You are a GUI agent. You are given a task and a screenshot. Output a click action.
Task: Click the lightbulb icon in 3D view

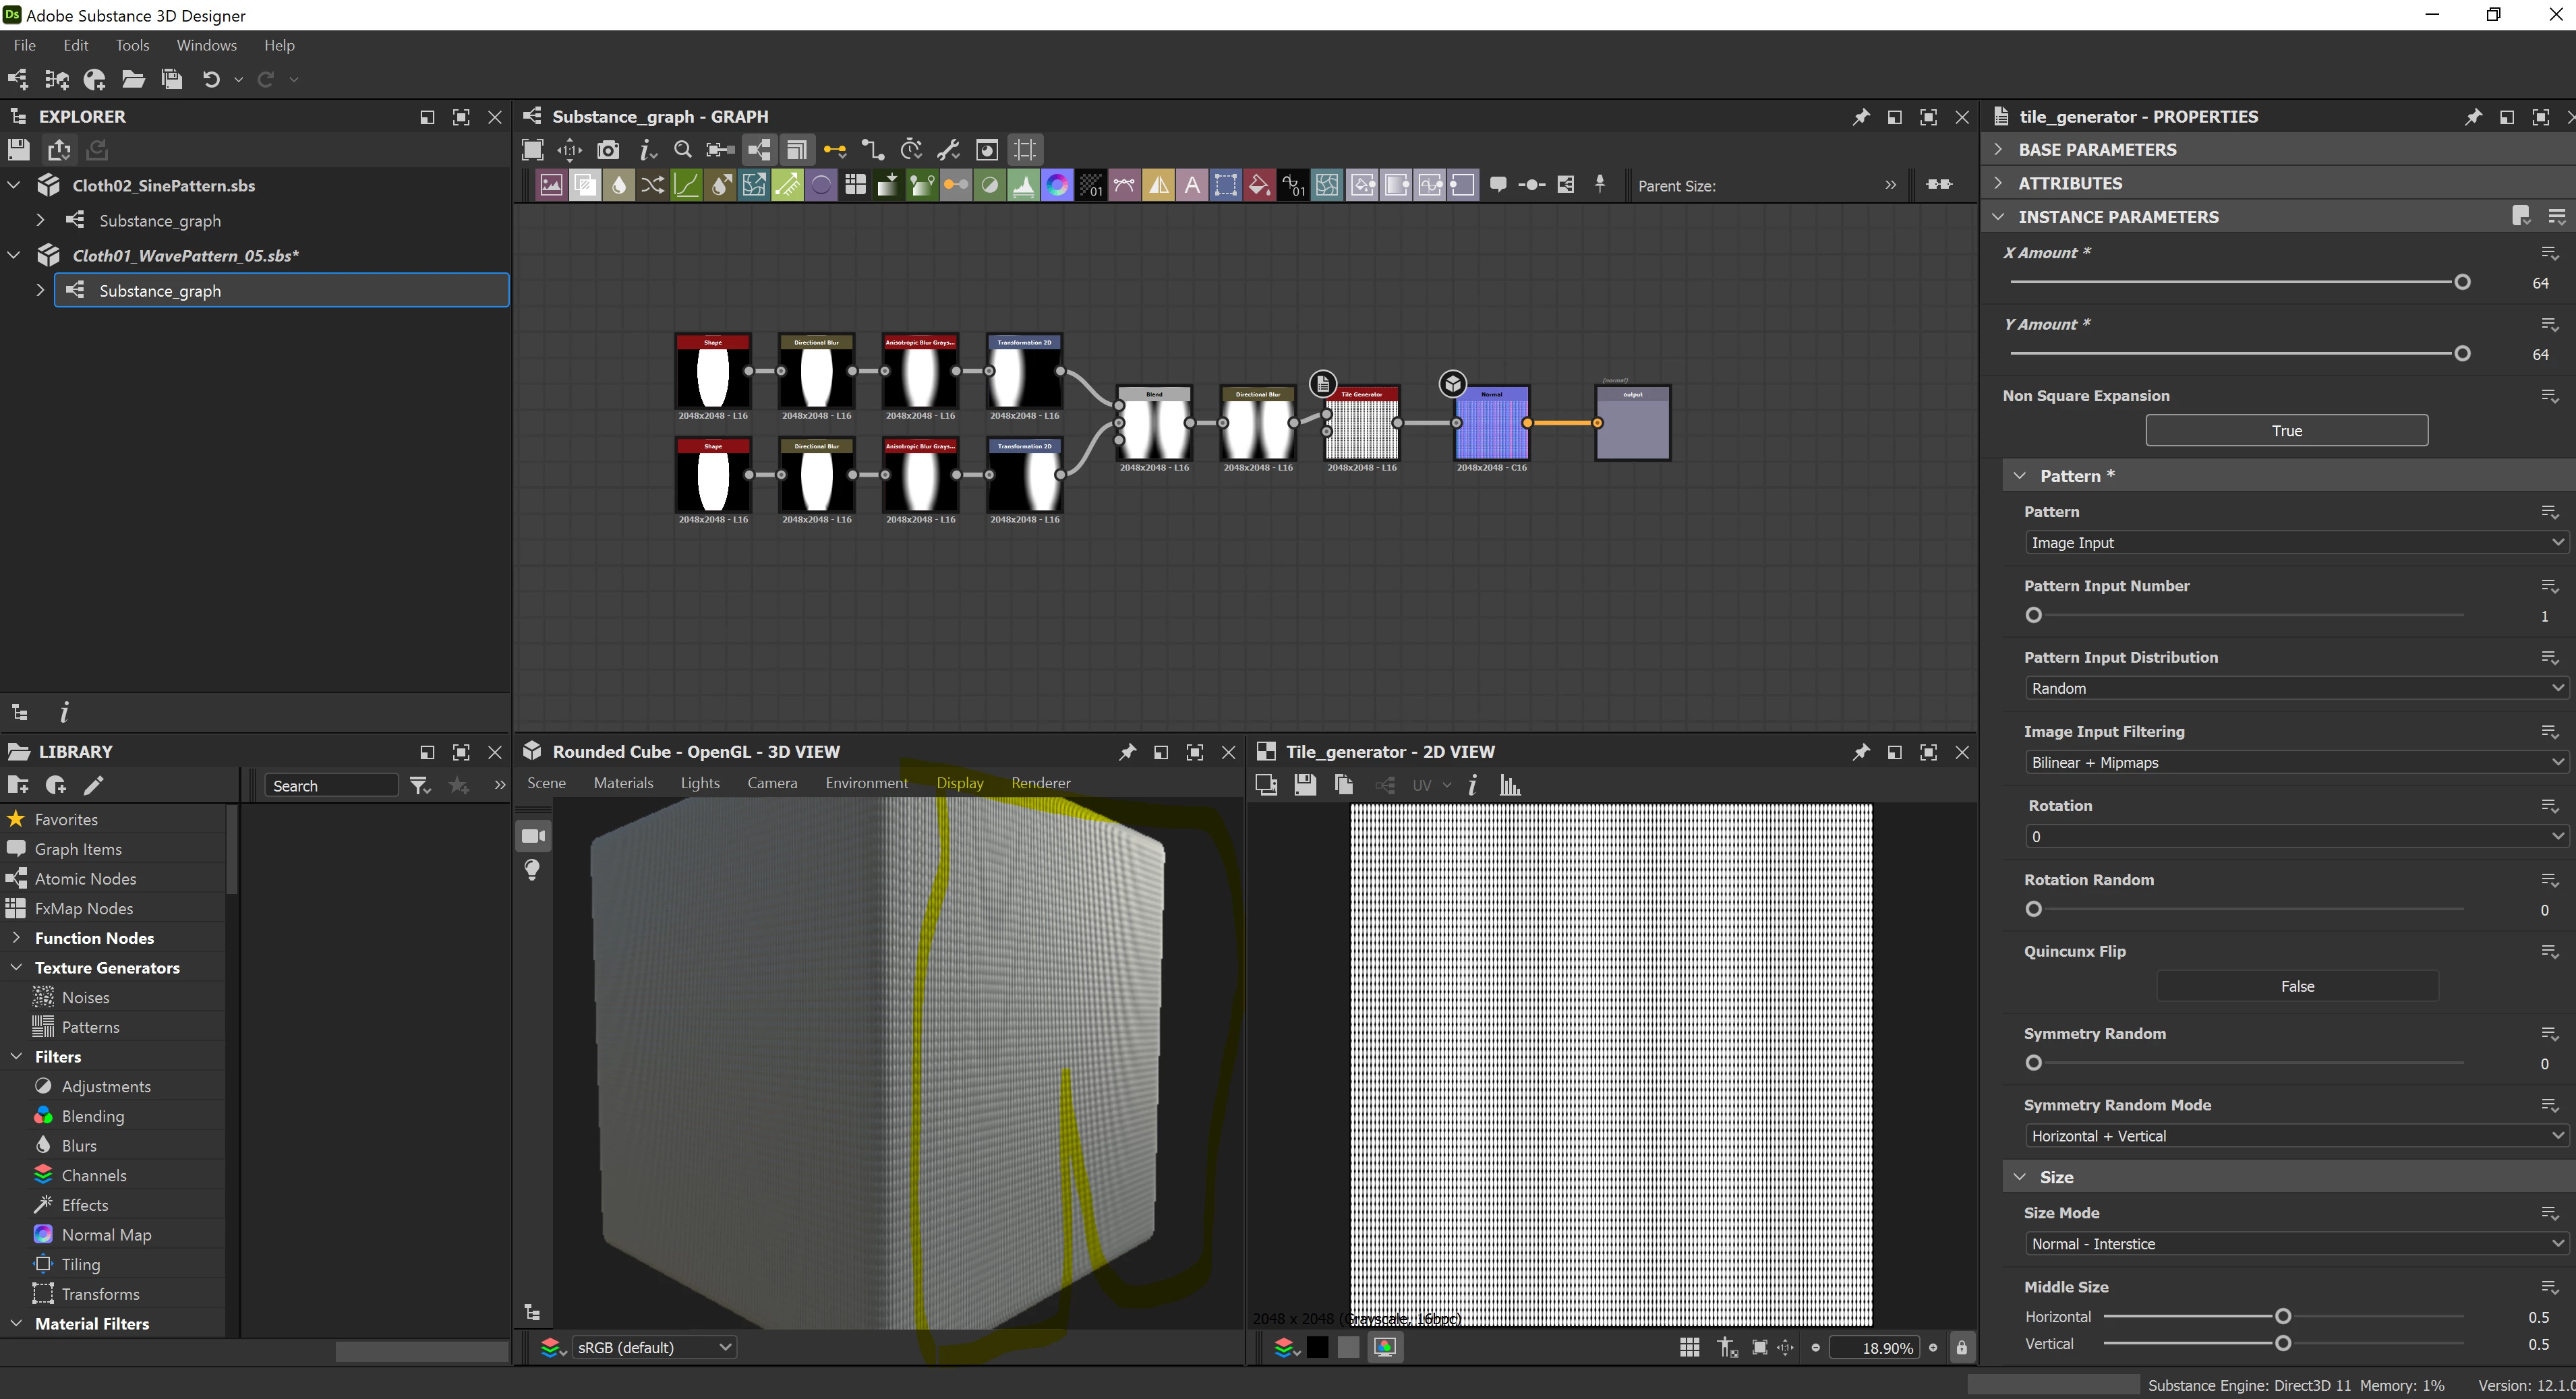click(x=532, y=870)
